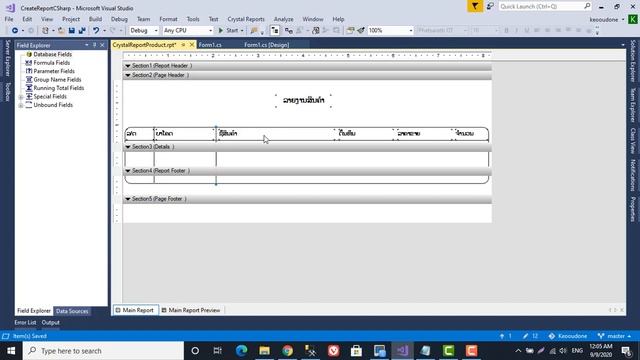Switch to the Main Report Preview tab

coord(191,310)
